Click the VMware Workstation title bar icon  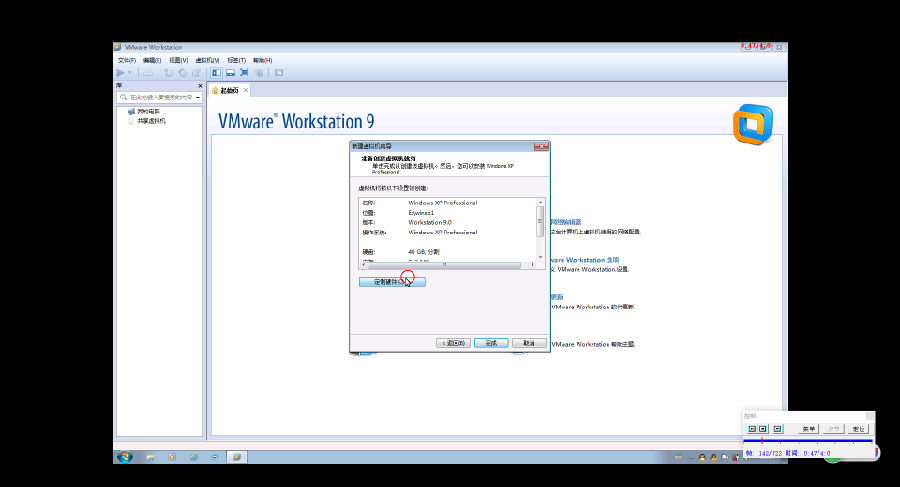(x=118, y=47)
